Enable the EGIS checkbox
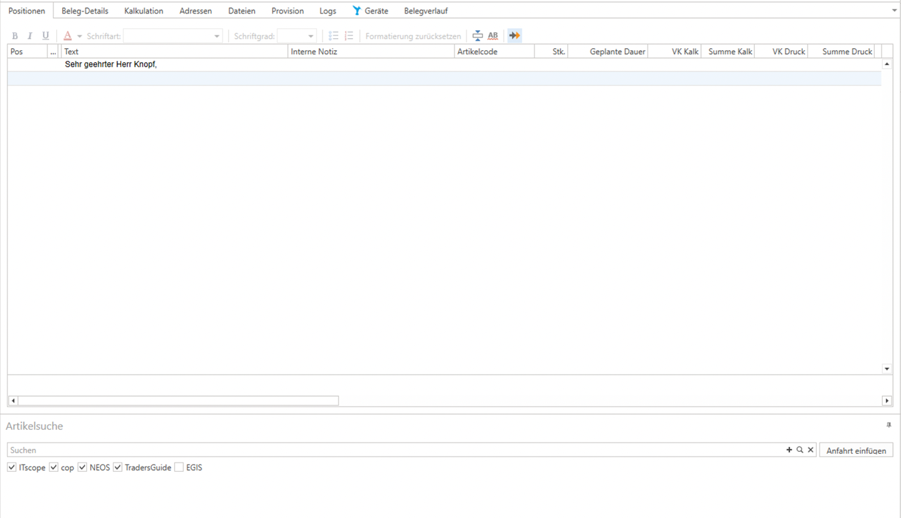 tap(179, 467)
